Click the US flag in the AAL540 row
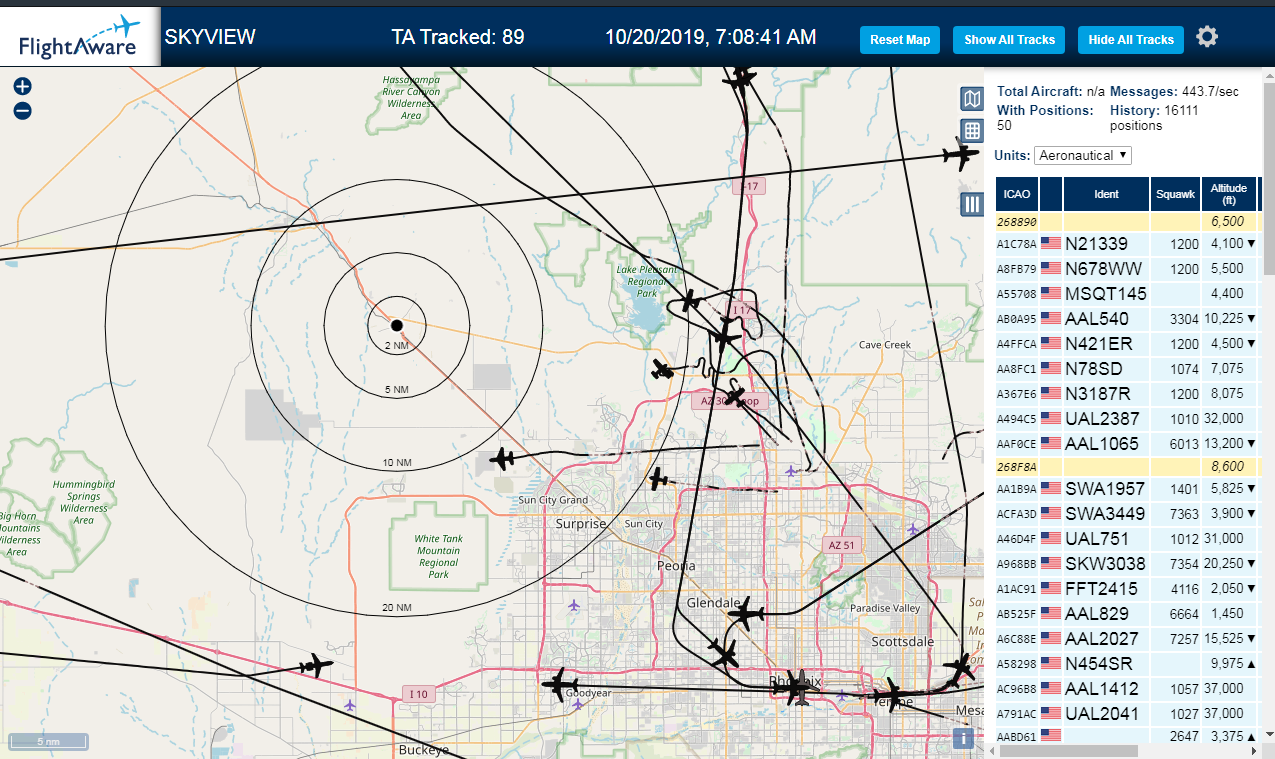The width and height of the screenshot is (1275, 759). [x=1051, y=318]
